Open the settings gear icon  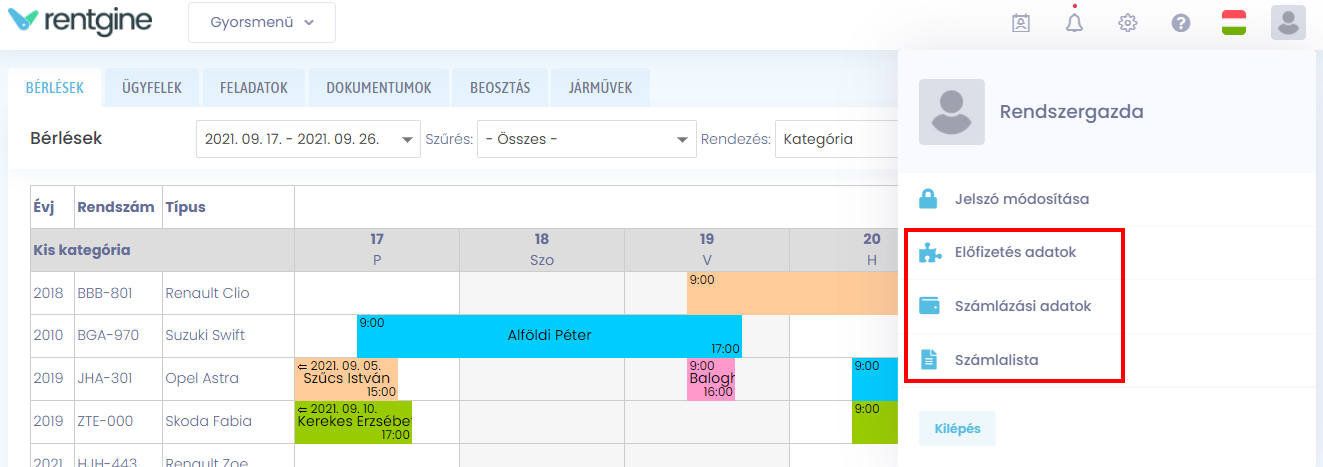(1128, 23)
